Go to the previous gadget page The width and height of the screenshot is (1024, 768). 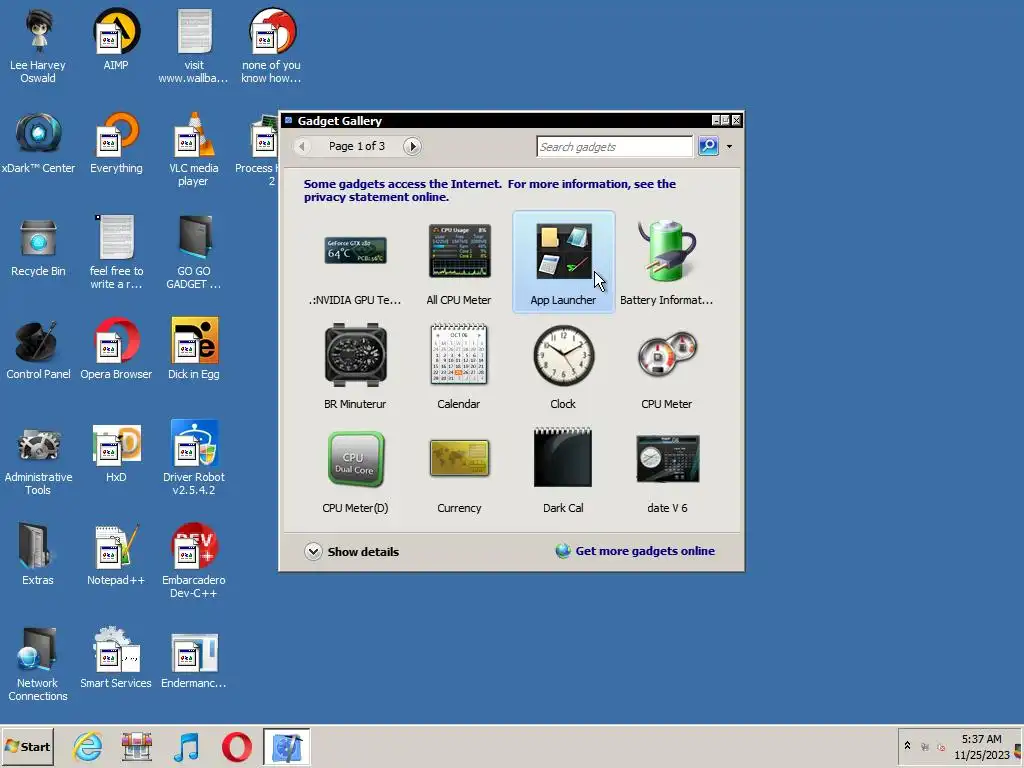coord(302,146)
